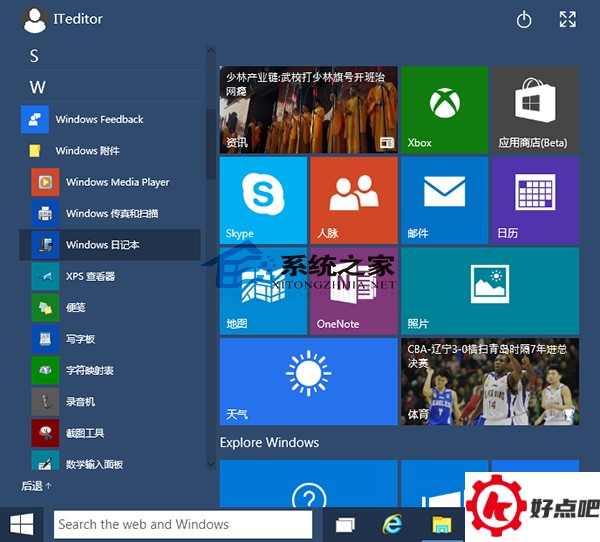The image size is (600, 542).
Task: Click the ITeditor username text
Action: point(78,19)
